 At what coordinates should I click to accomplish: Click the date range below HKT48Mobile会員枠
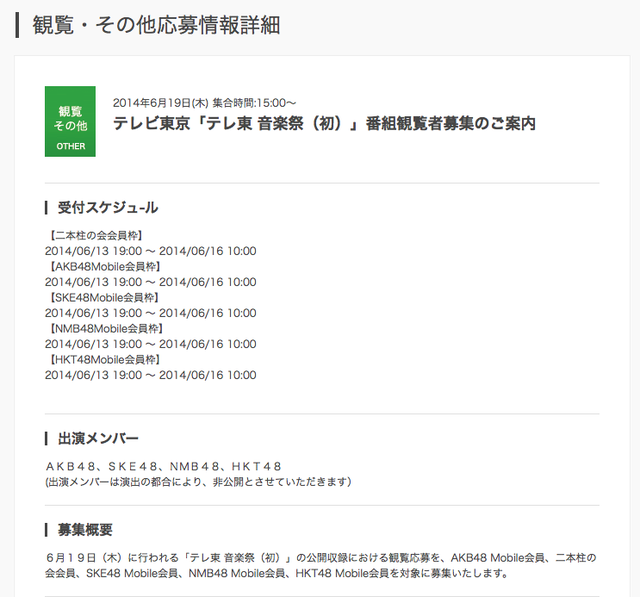(151, 375)
